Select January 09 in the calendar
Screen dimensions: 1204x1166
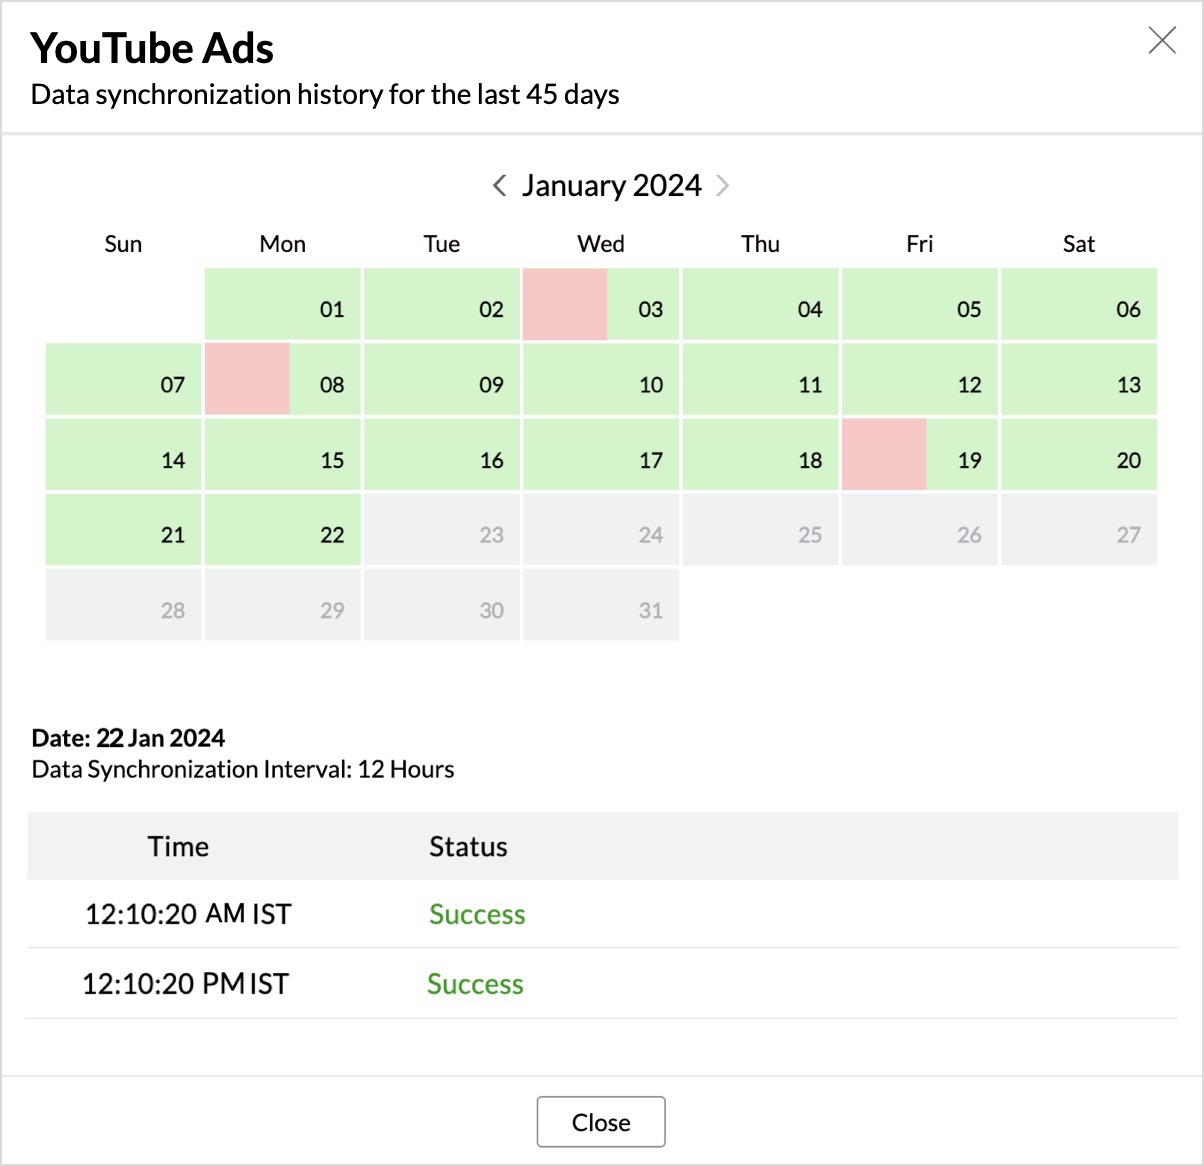tap(442, 379)
